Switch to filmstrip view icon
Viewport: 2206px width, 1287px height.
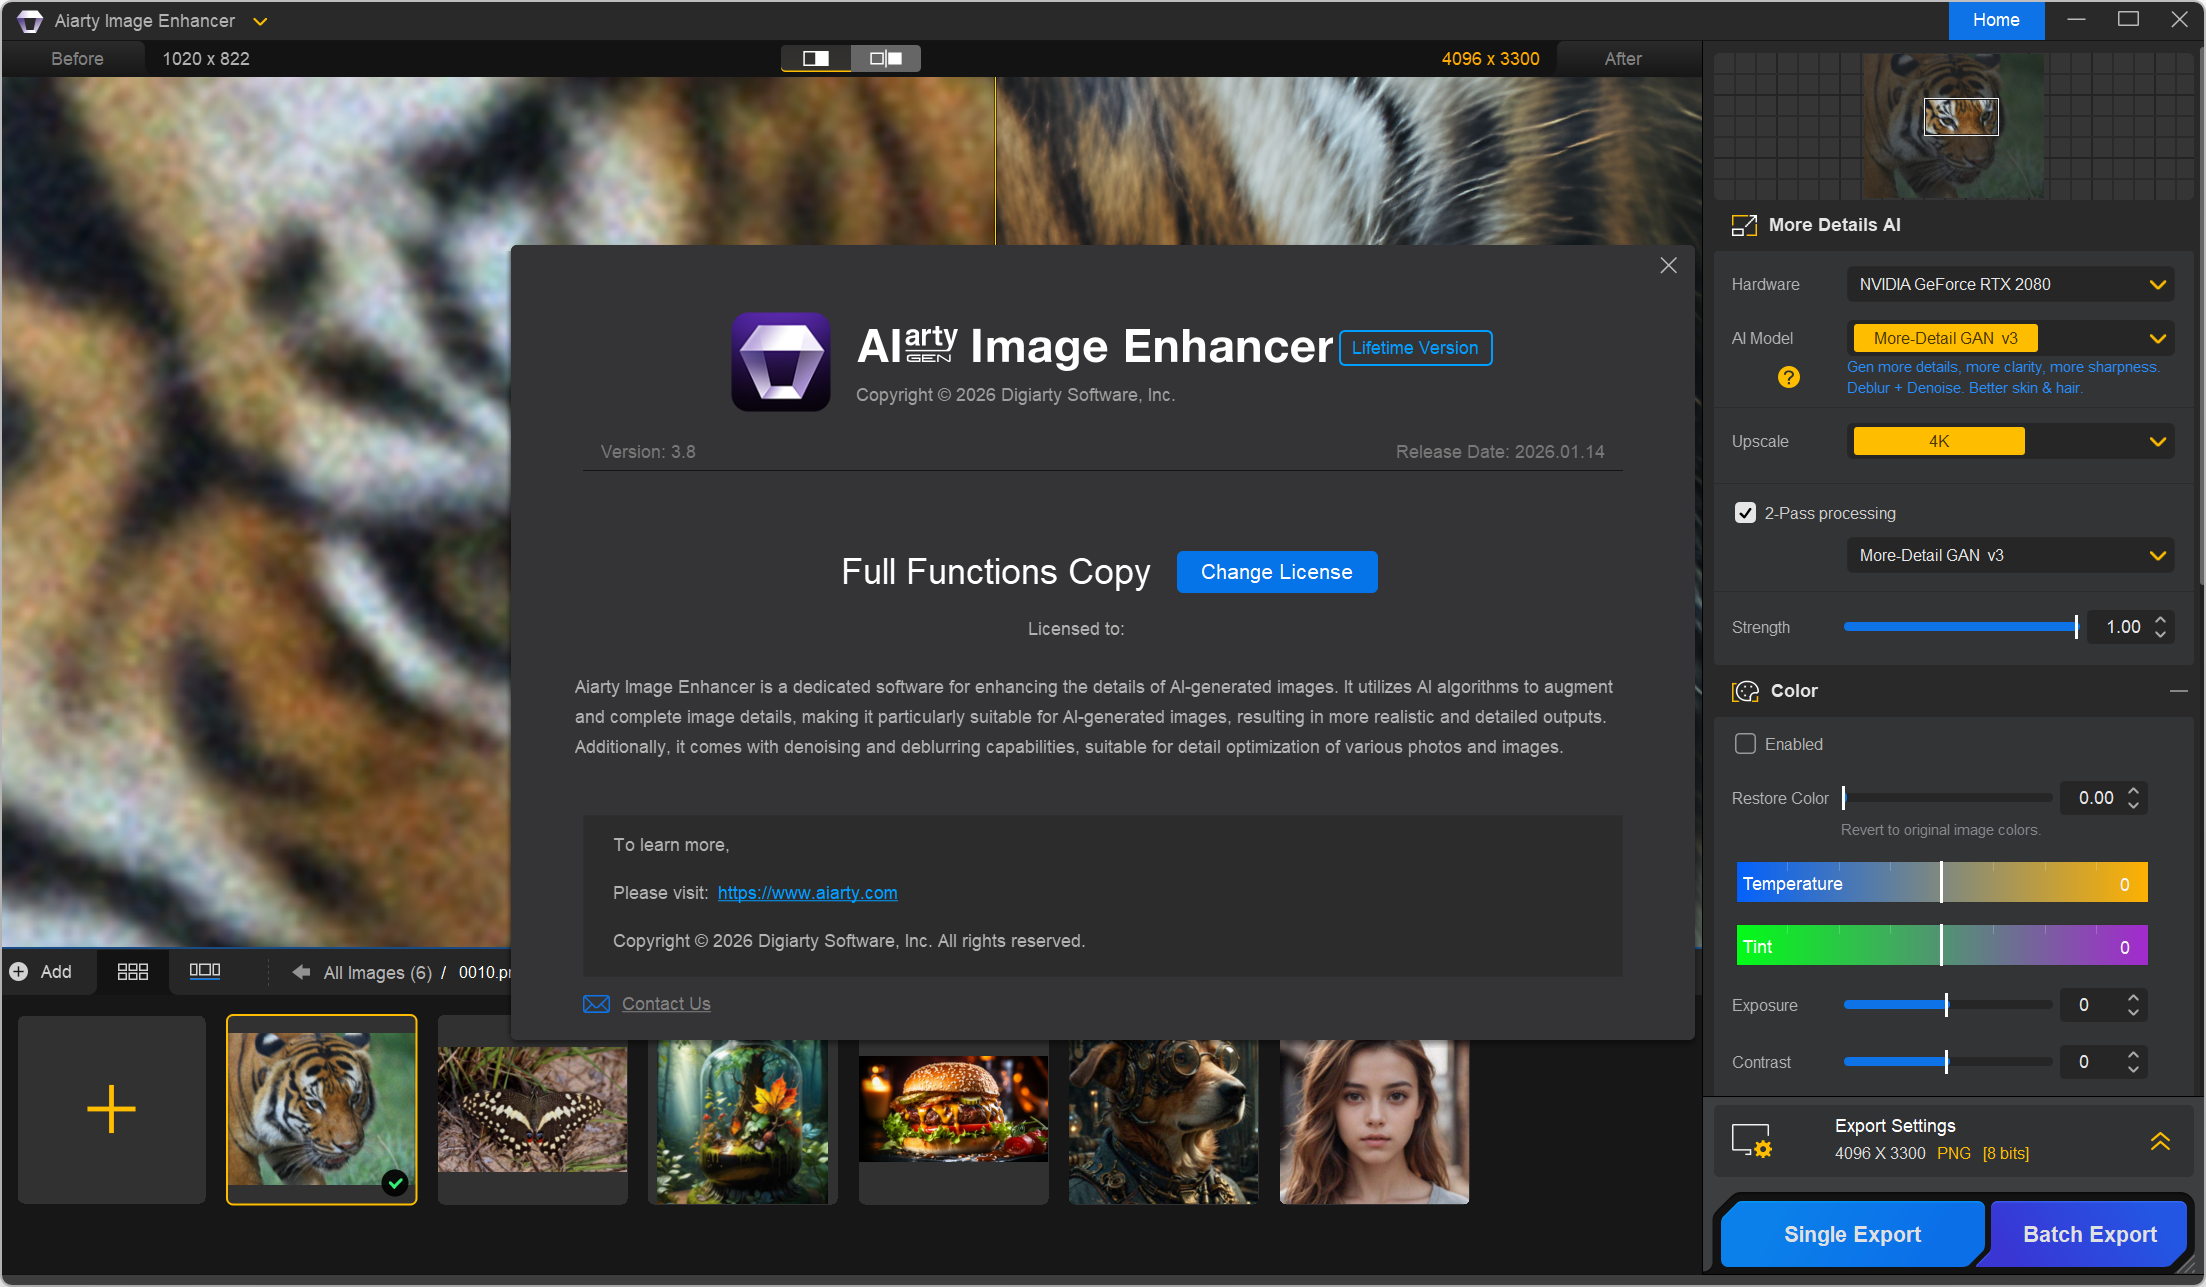pyautogui.click(x=205, y=971)
